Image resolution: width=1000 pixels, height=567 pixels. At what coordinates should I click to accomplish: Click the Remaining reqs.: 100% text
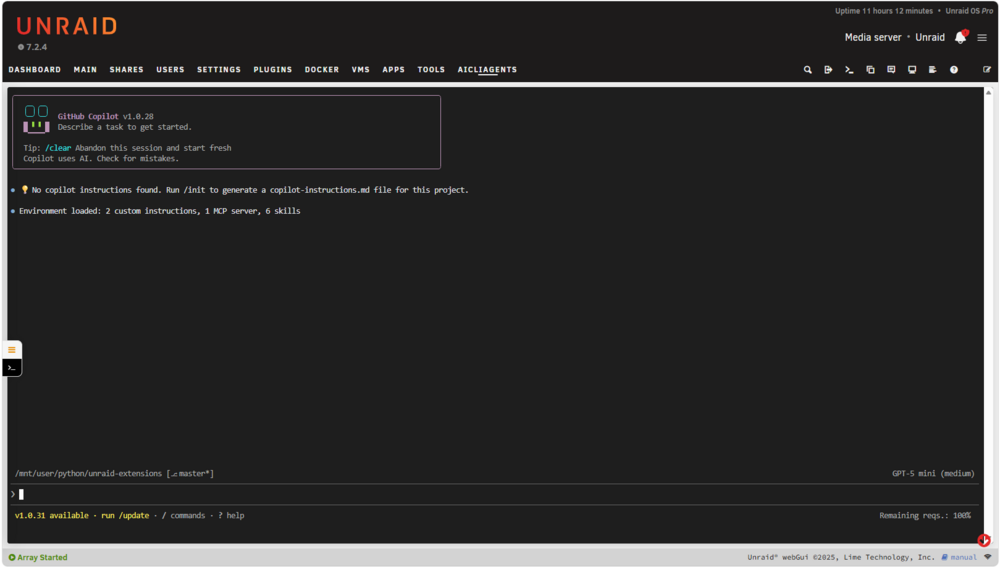[x=925, y=515]
